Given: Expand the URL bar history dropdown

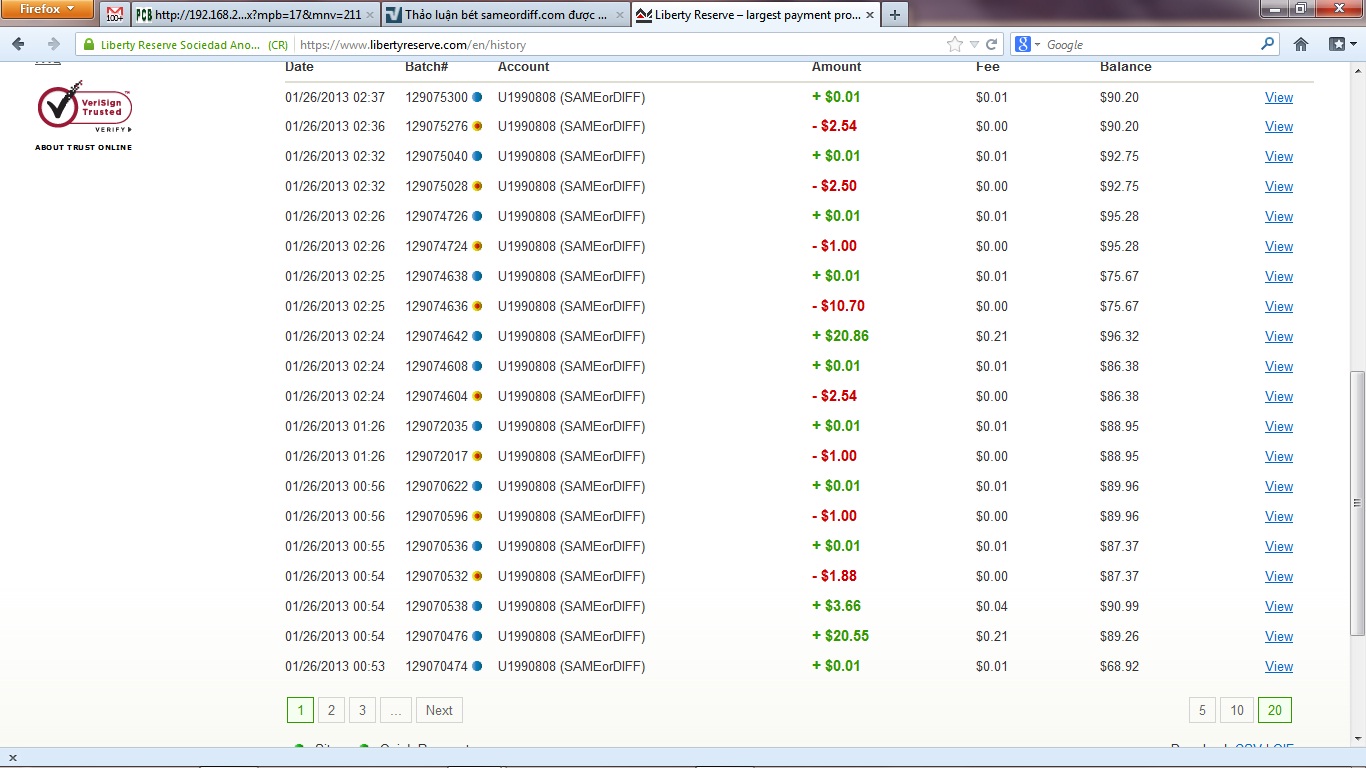Looking at the screenshot, I should pos(974,44).
